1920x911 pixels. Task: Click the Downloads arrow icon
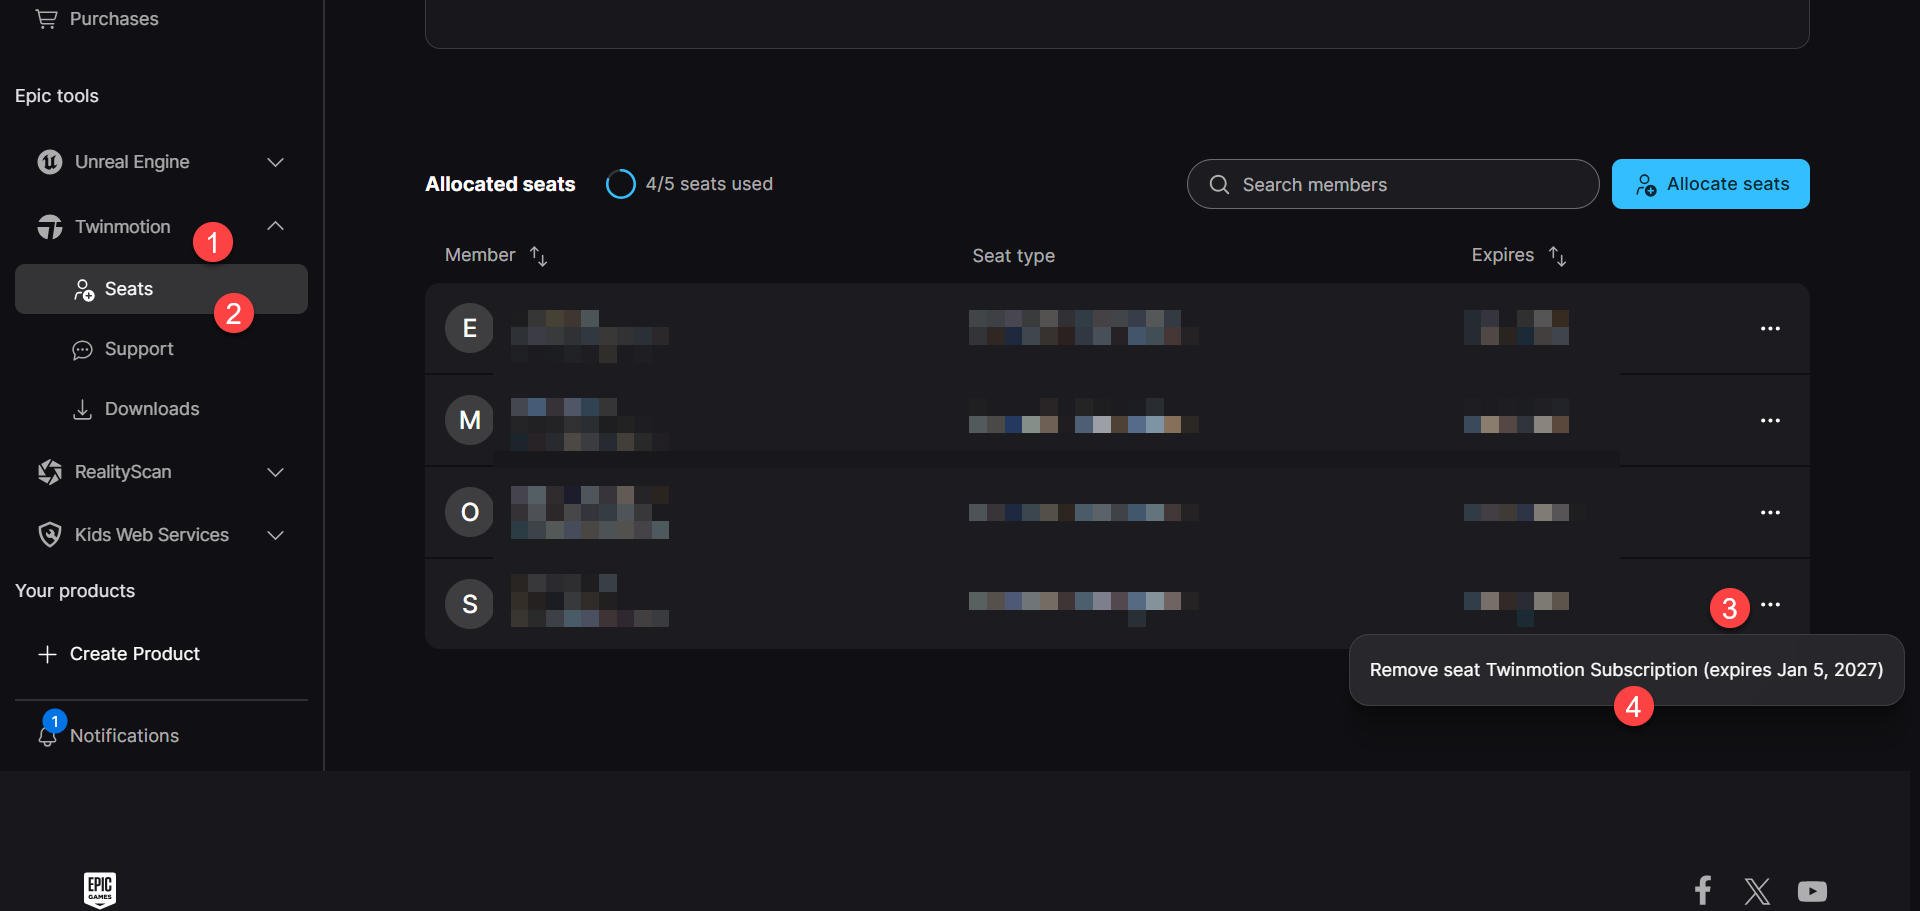click(83, 409)
